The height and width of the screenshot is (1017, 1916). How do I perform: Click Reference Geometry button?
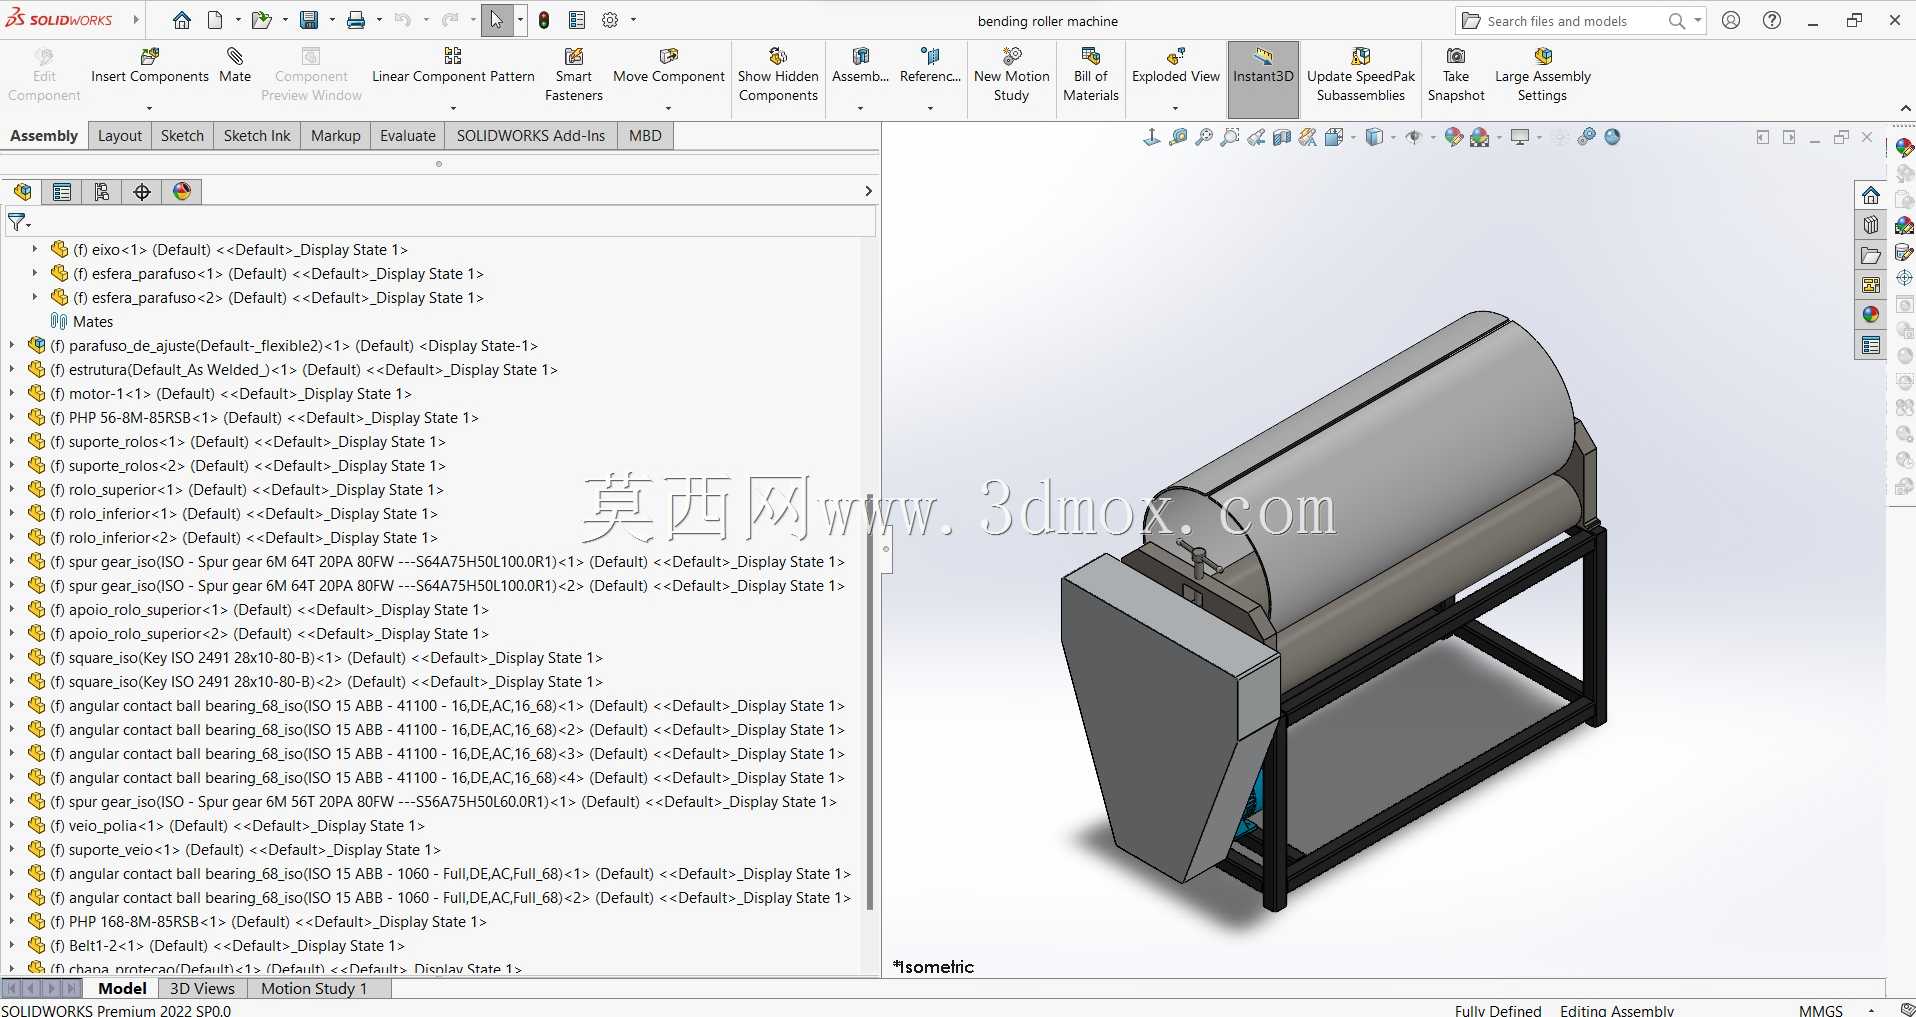point(930,67)
